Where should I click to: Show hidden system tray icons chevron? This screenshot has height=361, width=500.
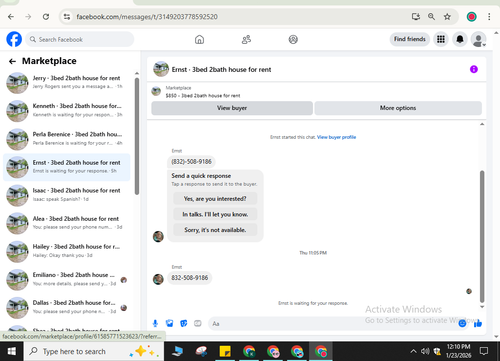[x=413, y=351]
